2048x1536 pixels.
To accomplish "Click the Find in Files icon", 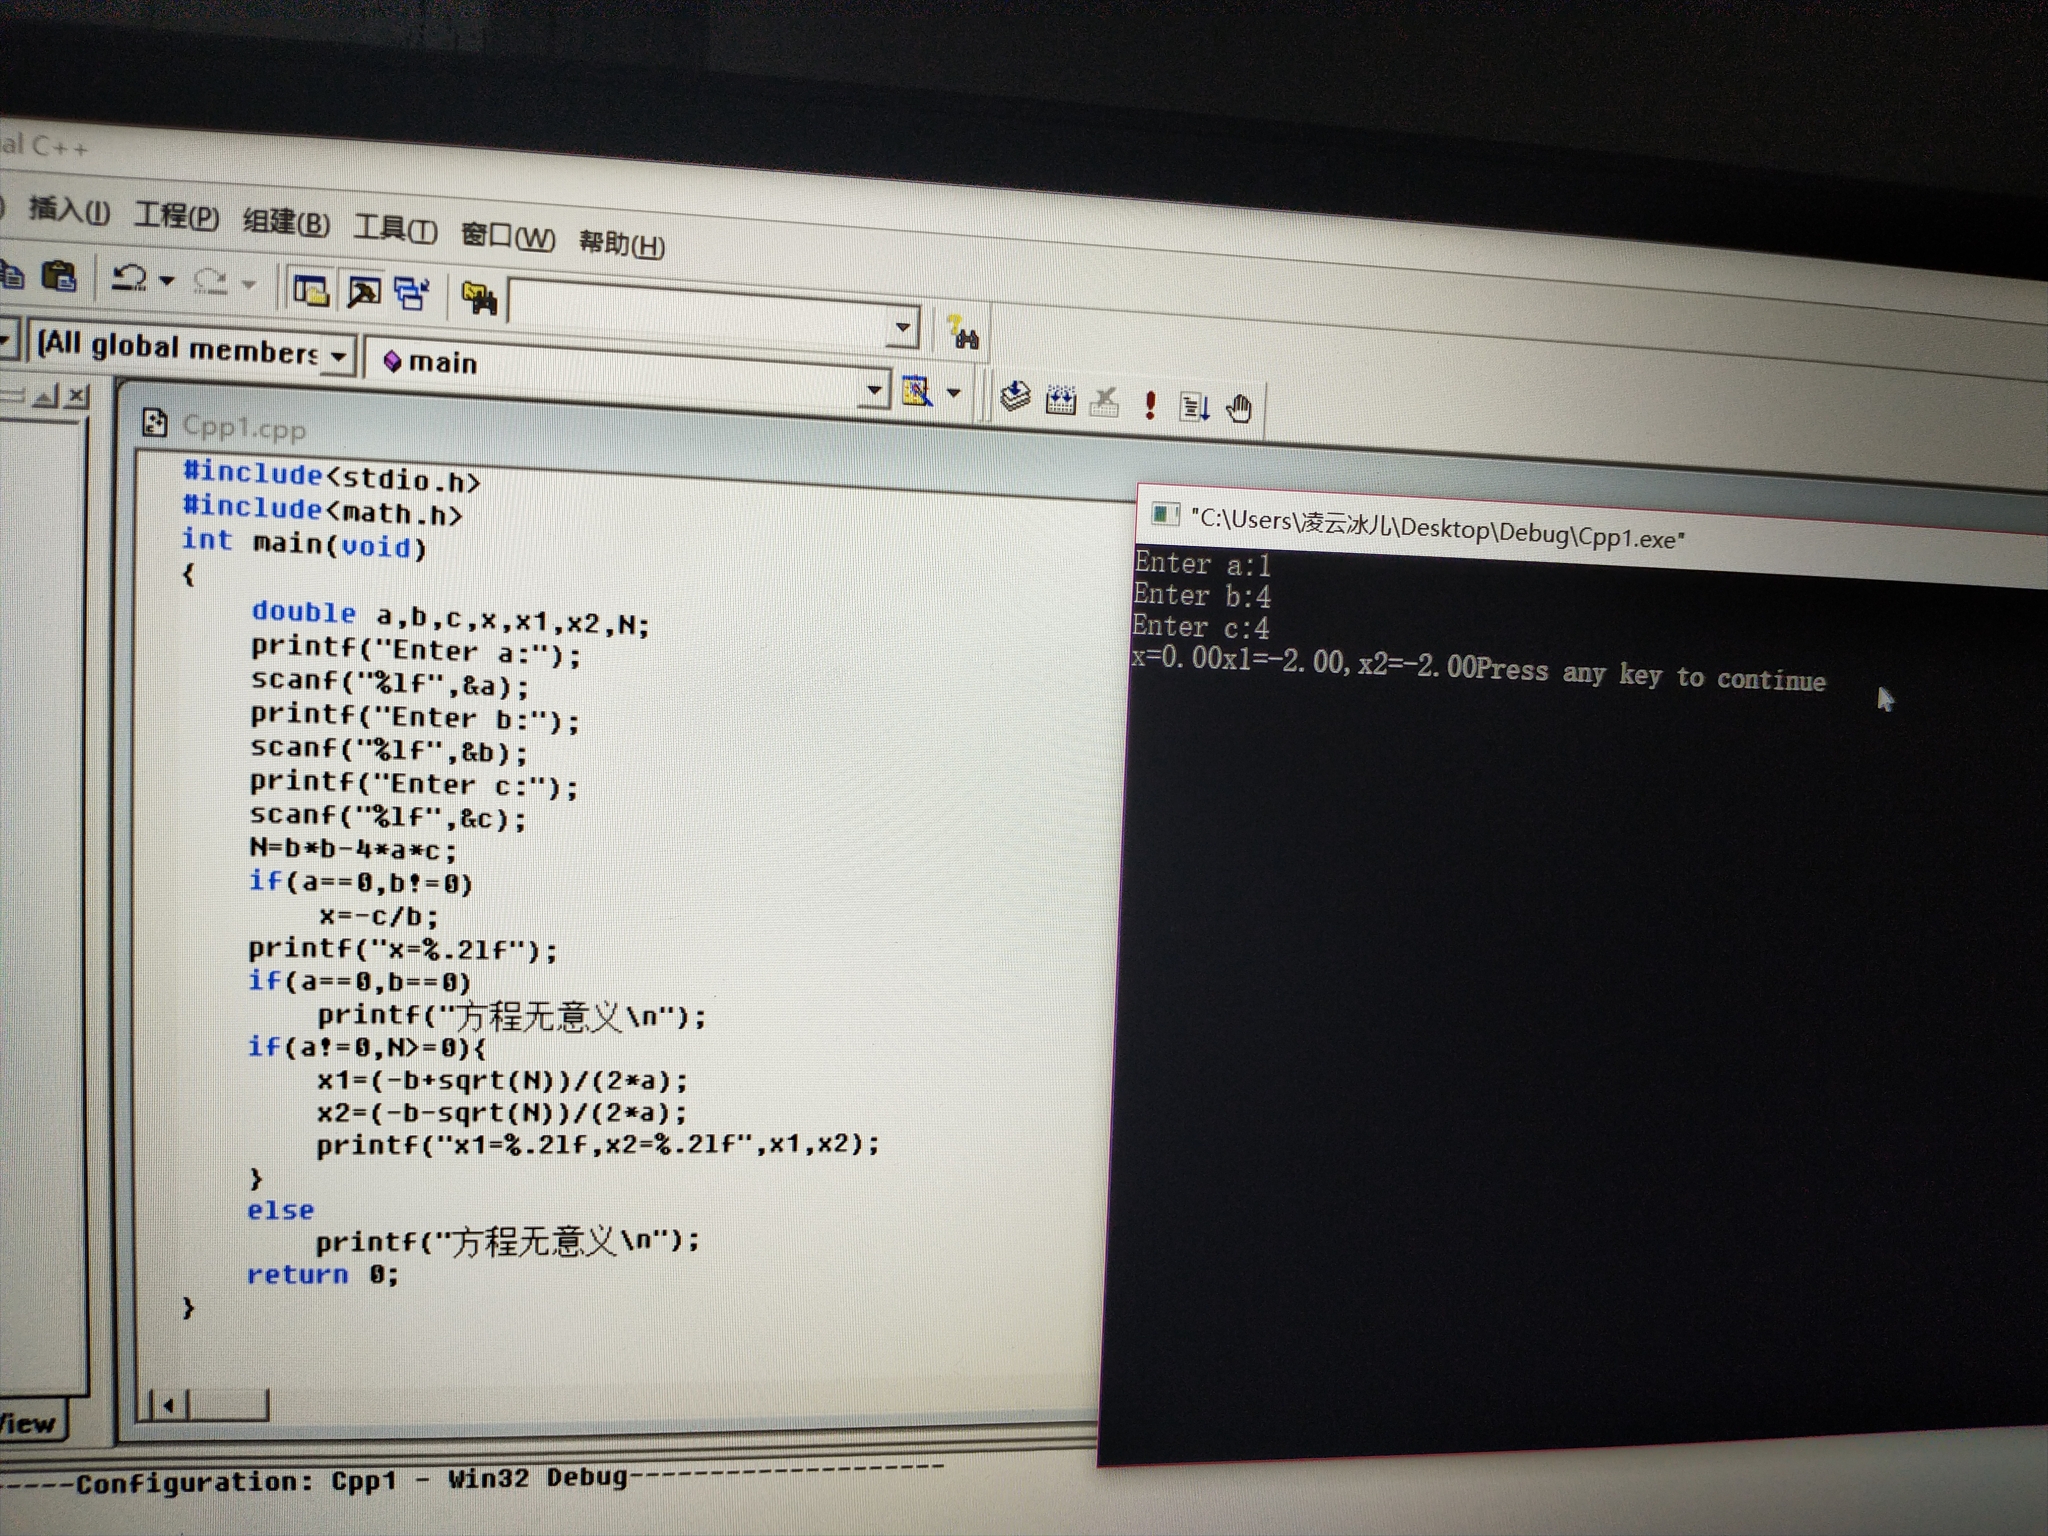I will point(479,298).
